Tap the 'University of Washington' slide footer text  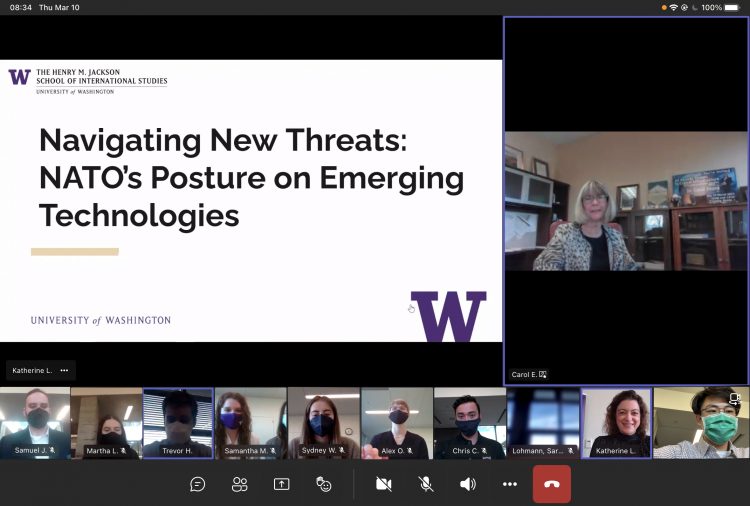tap(101, 320)
